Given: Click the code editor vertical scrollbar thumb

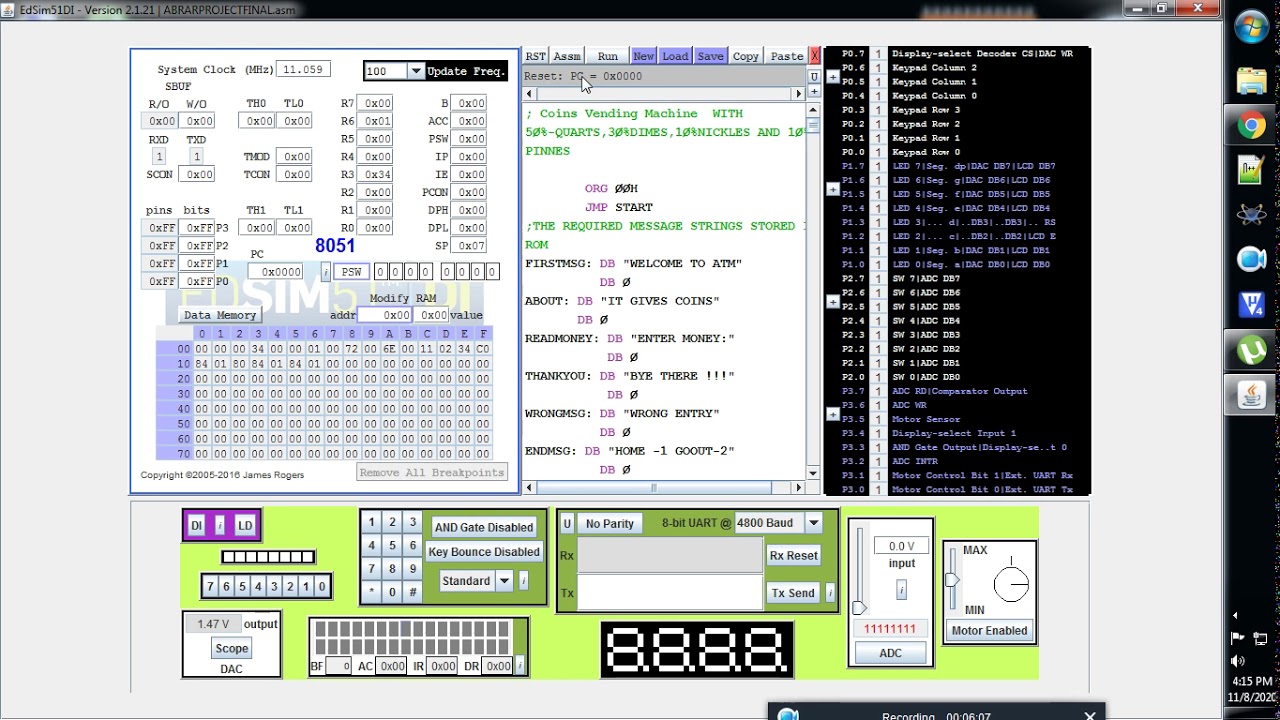Looking at the screenshot, I should pyautogui.click(x=814, y=126).
